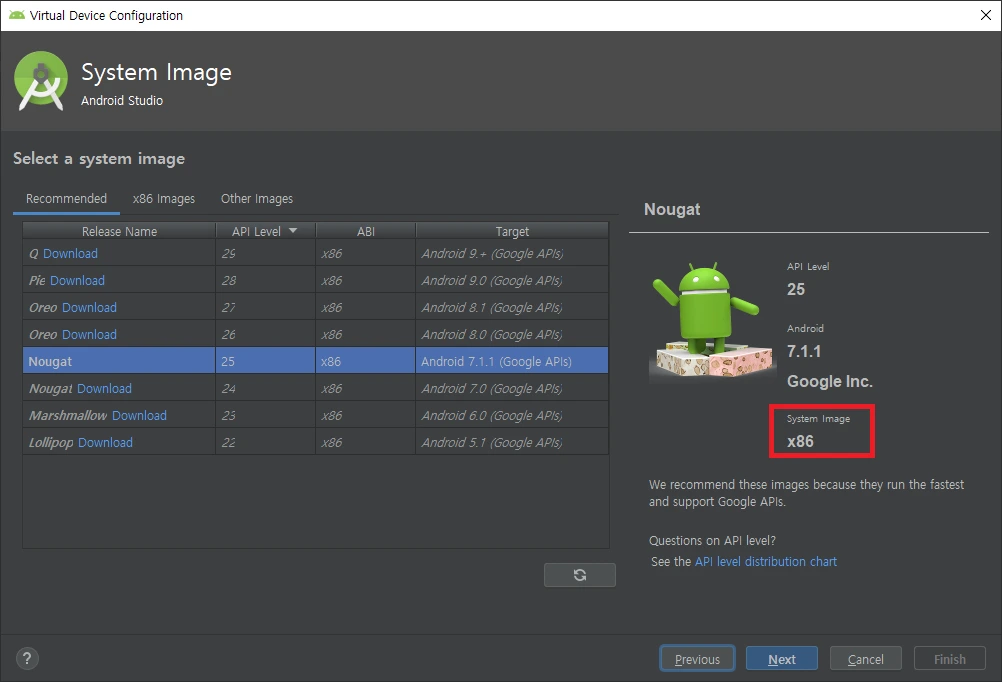The width and height of the screenshot is (1002, 682).
Task: Download Oreo API 26 image
Action: [89, 334]
